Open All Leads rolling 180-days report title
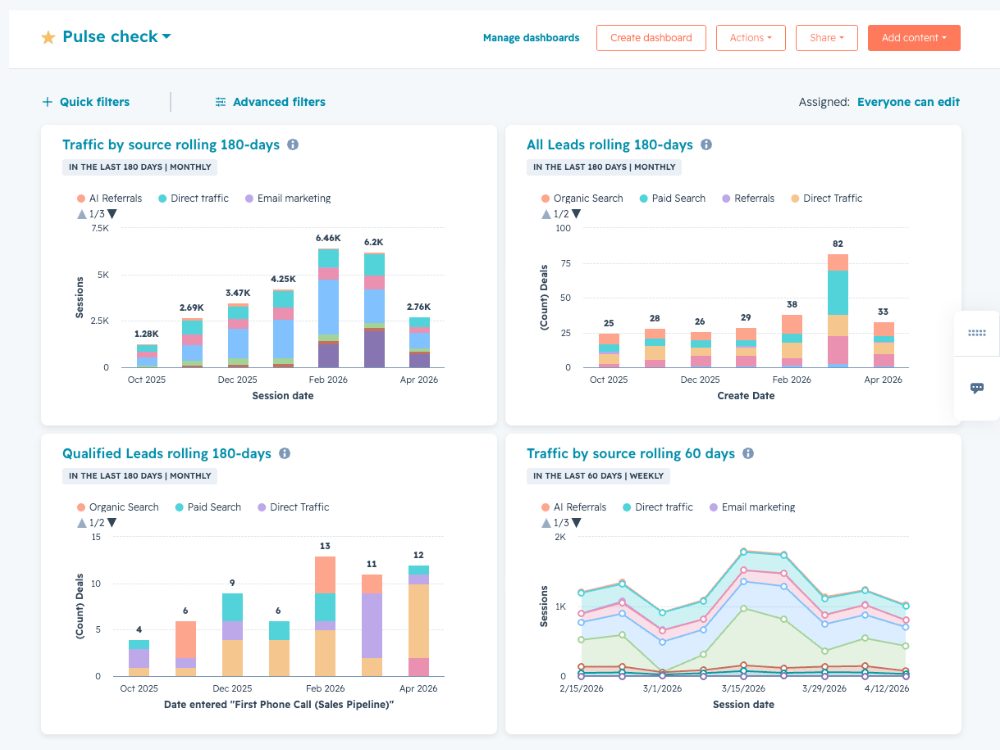Viewport: 1000px width, 750px height. tap(610, 145)
